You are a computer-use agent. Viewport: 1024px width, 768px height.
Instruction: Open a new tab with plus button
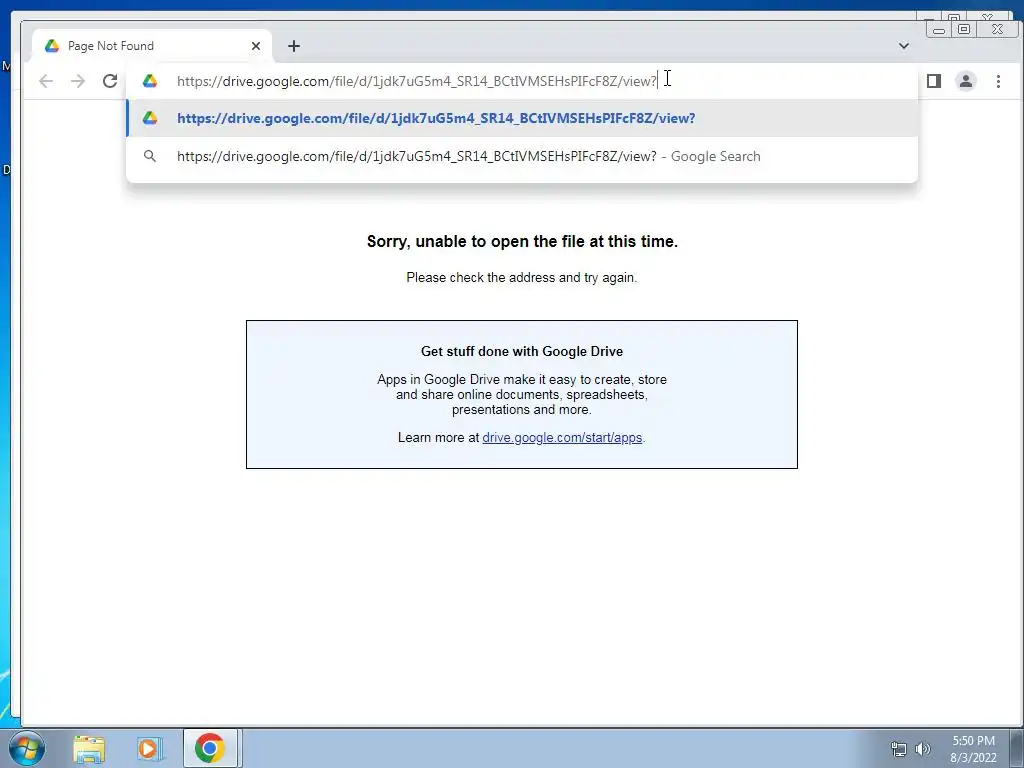tap(294, 46)
